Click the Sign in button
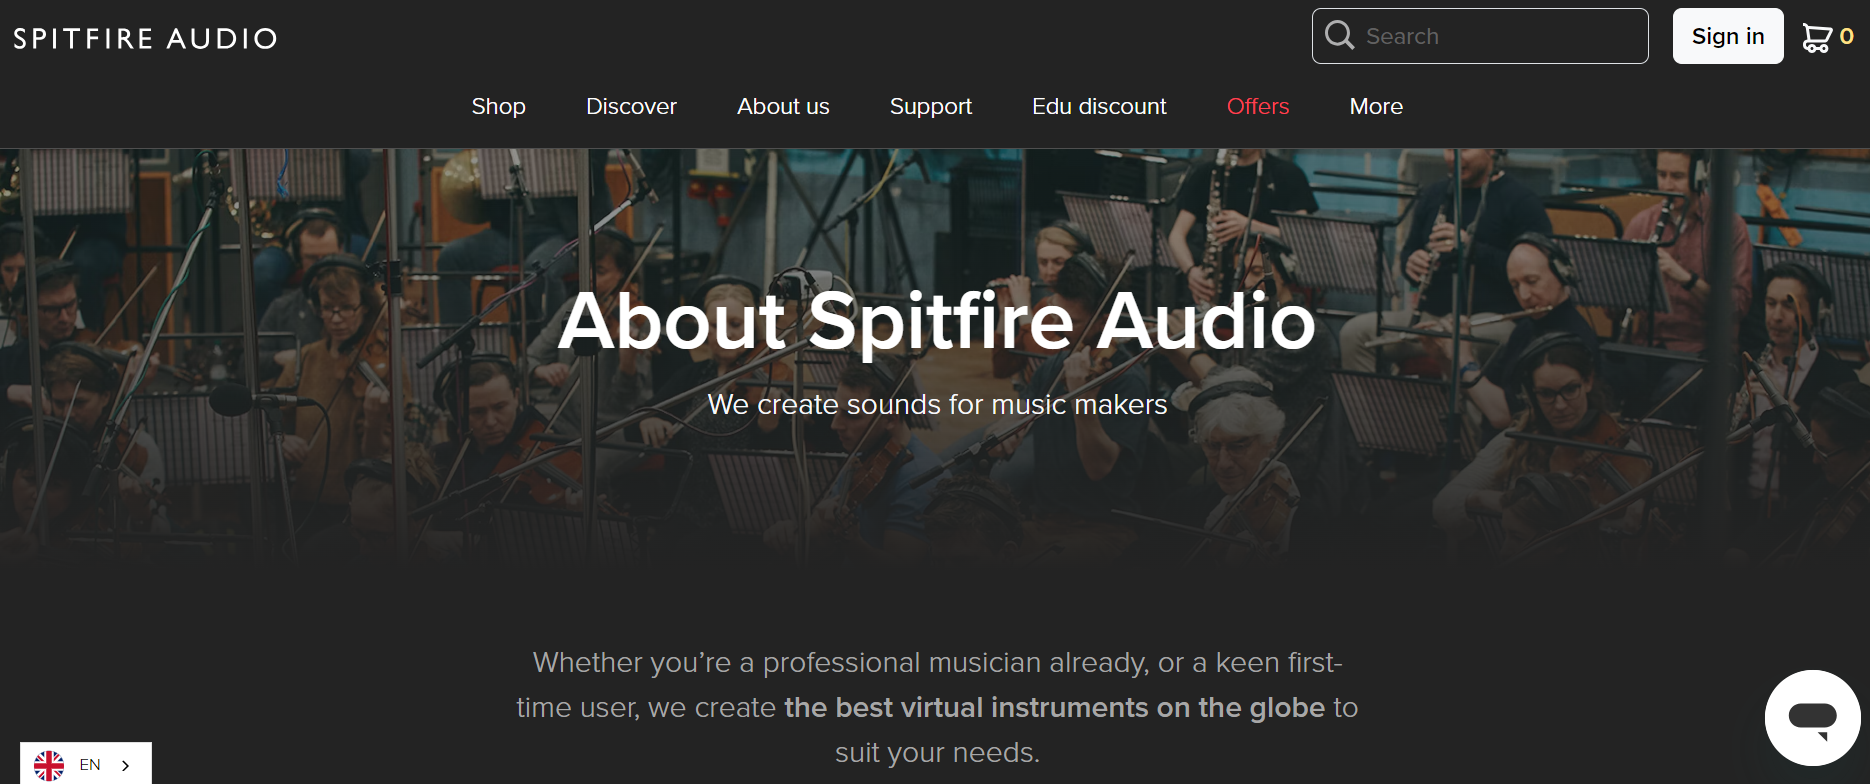This screenshot has width=1870, height=784. (1728, 36)
